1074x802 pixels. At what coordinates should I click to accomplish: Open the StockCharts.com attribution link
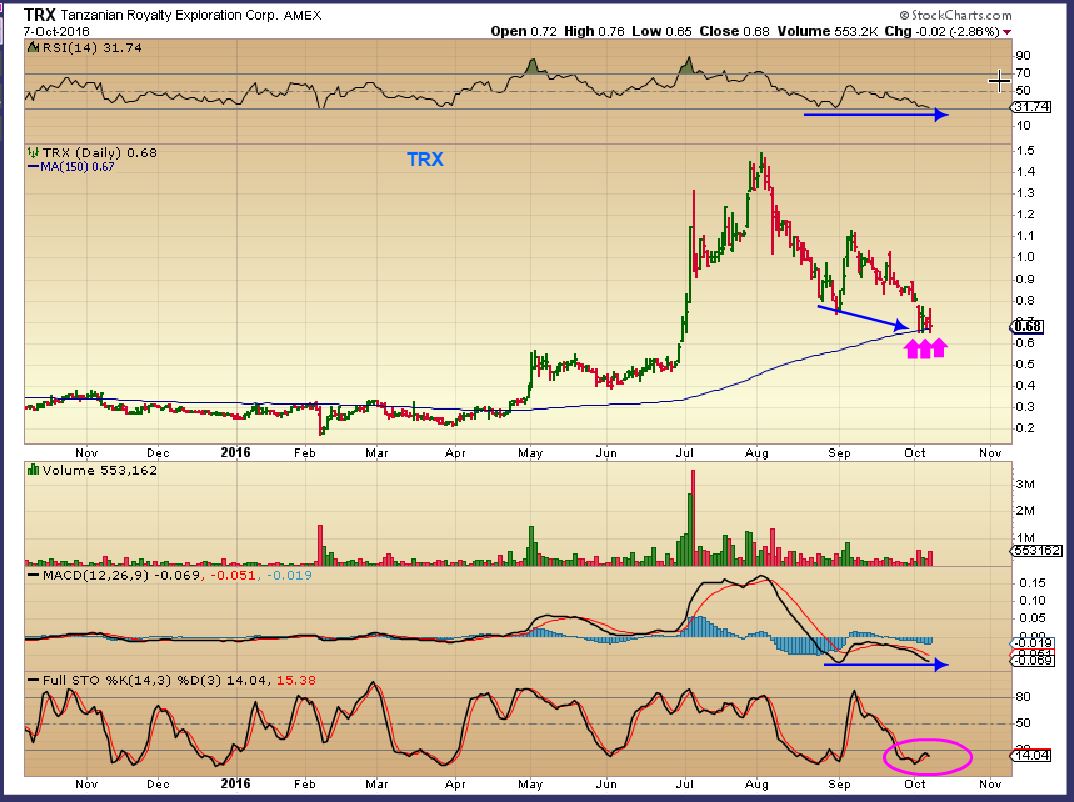pyautogui.click(x=956, y=15)
